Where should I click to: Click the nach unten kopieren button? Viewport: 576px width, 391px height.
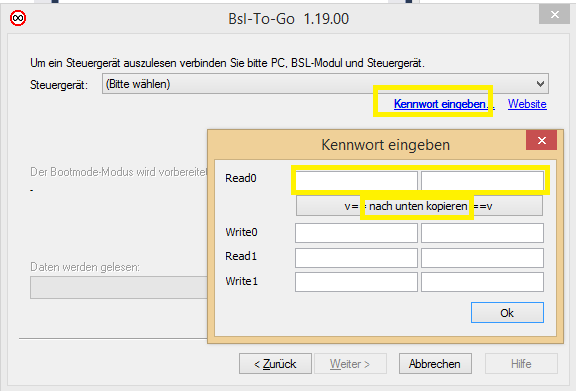[419, 206]
